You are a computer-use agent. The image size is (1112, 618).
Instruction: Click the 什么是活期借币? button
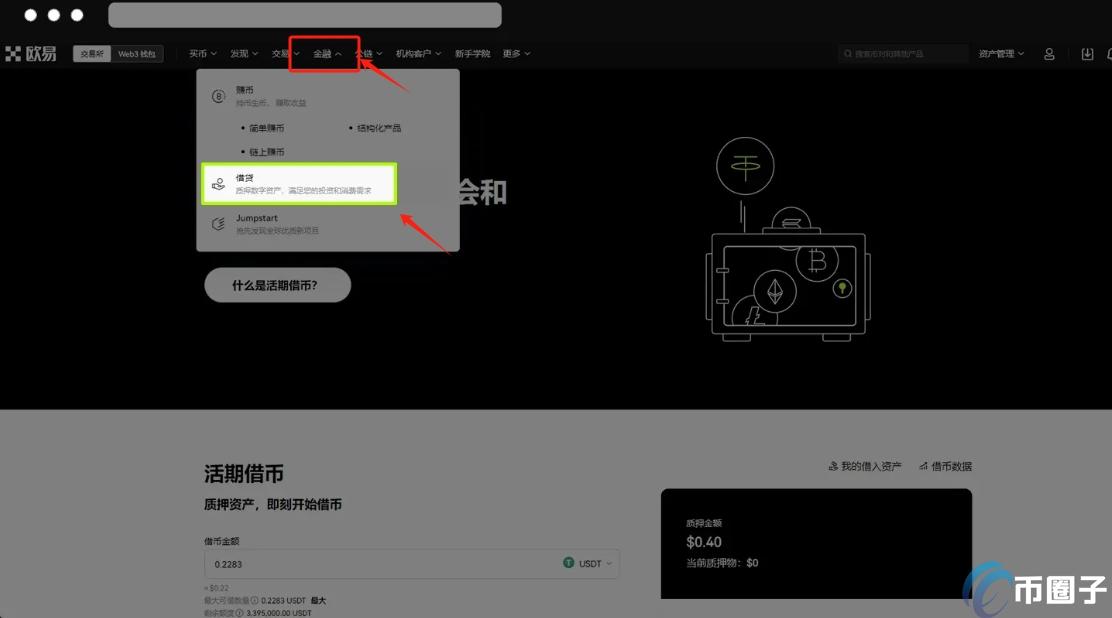click(x=277, y=285)
